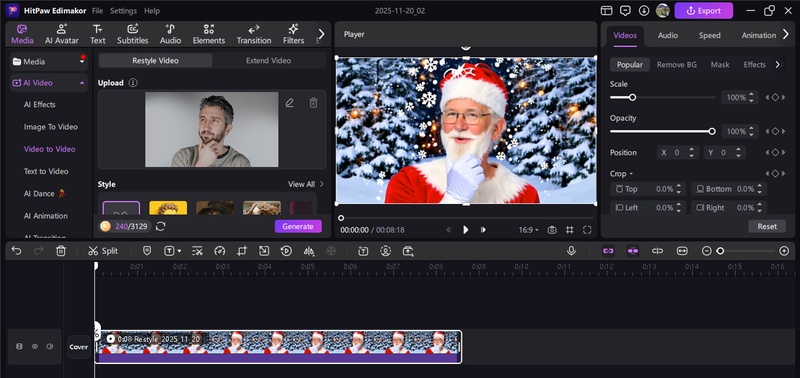Image resolution: width=800 pixels, height=378 pixels.
Task: Open the feedback message icon in title bar
Action: [x=625, y=10]
